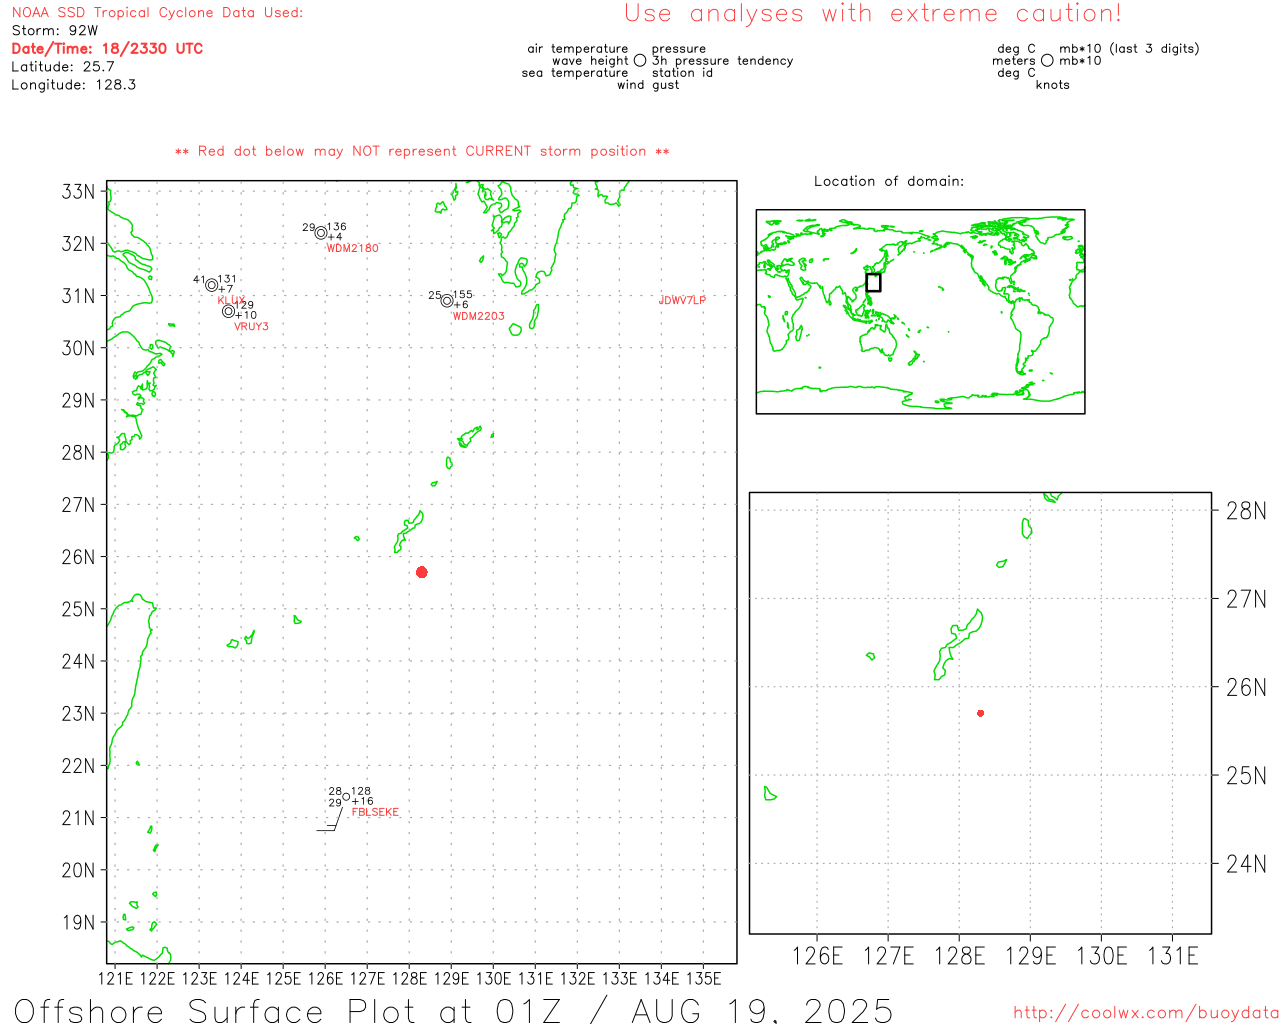This screenshot has width=1280, height=1024.
Task: Click the legend circle beside mb*10 units
Action: (x=1047, y=60)
